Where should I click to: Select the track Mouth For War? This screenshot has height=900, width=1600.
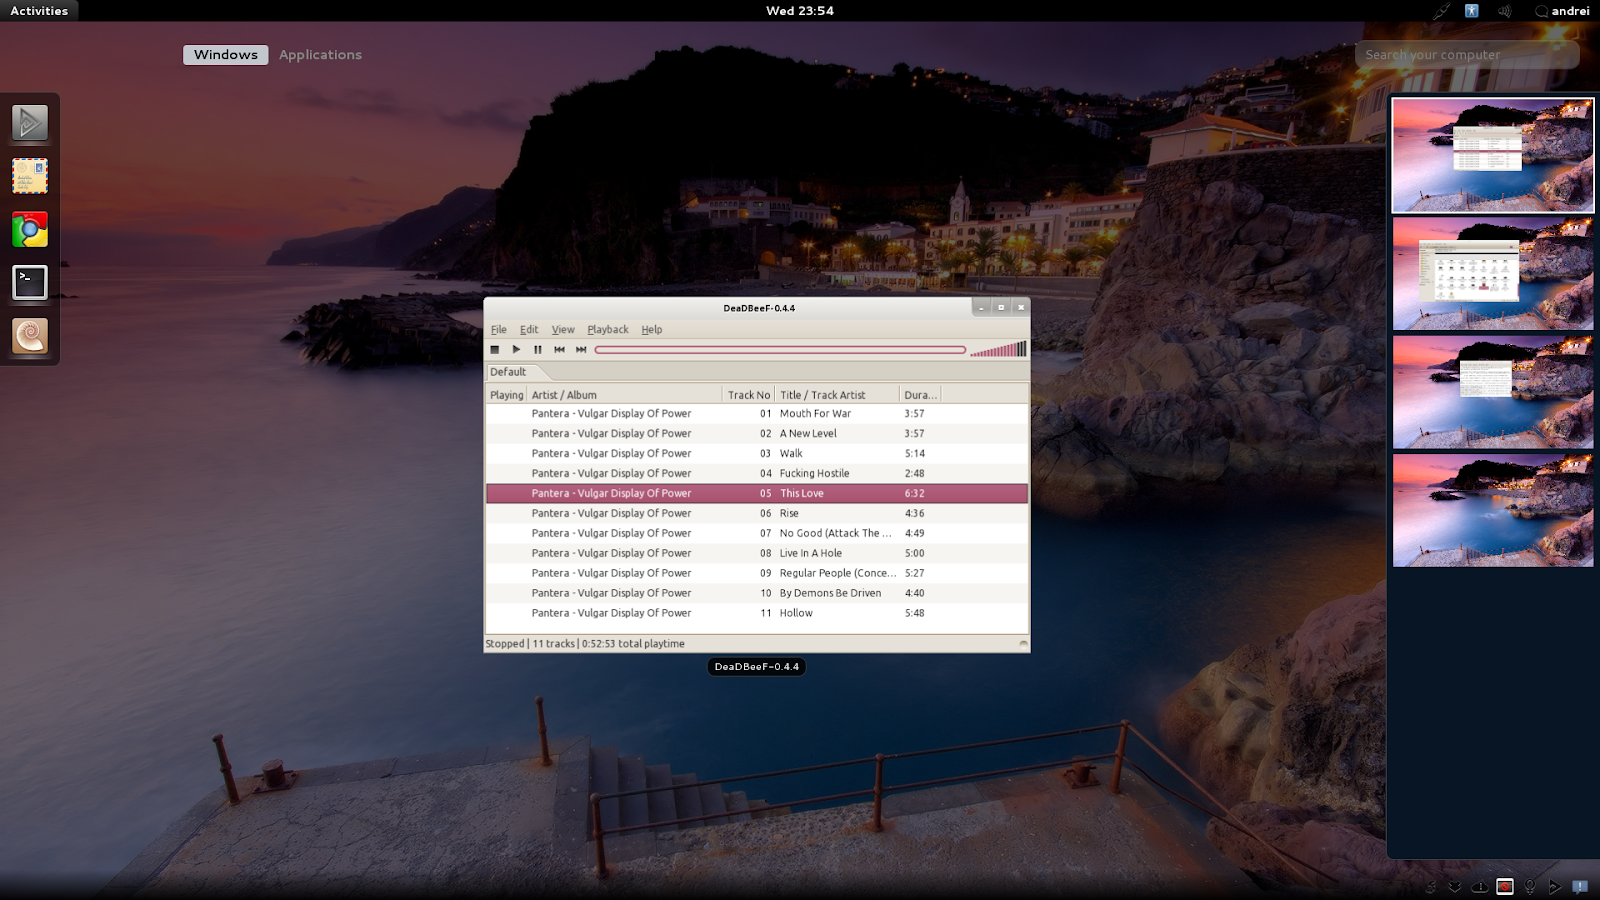757,414
